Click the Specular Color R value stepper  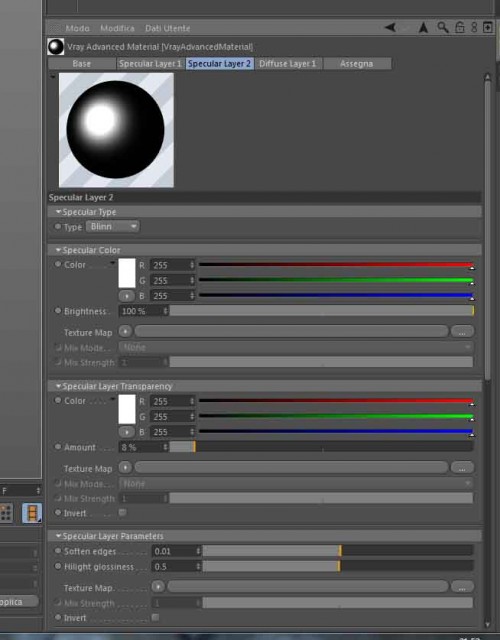coord(192,265)
